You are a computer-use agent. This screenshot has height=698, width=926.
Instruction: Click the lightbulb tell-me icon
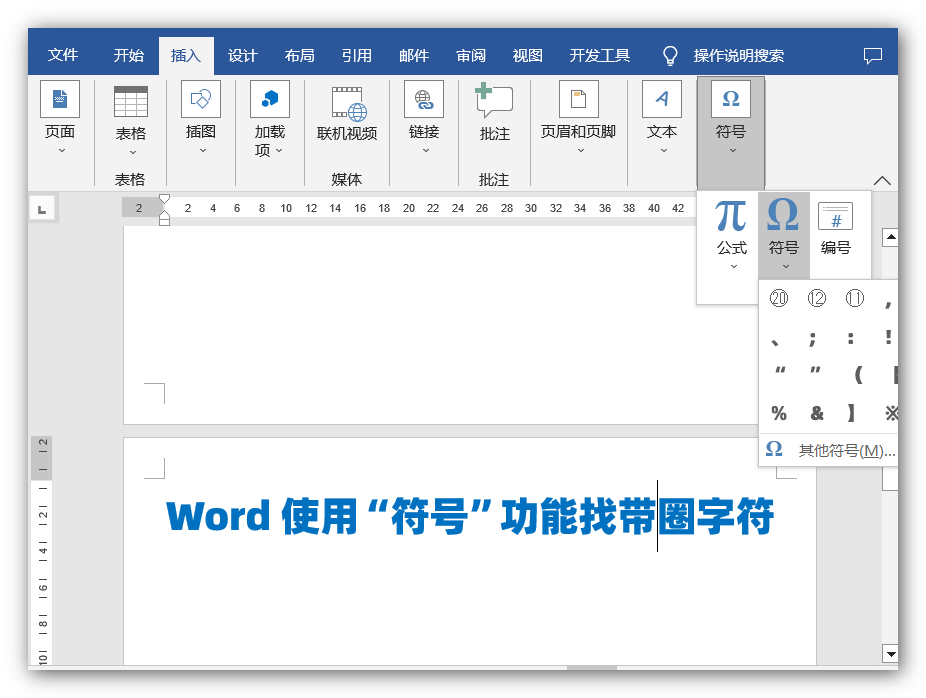click(x=670, y=56)
